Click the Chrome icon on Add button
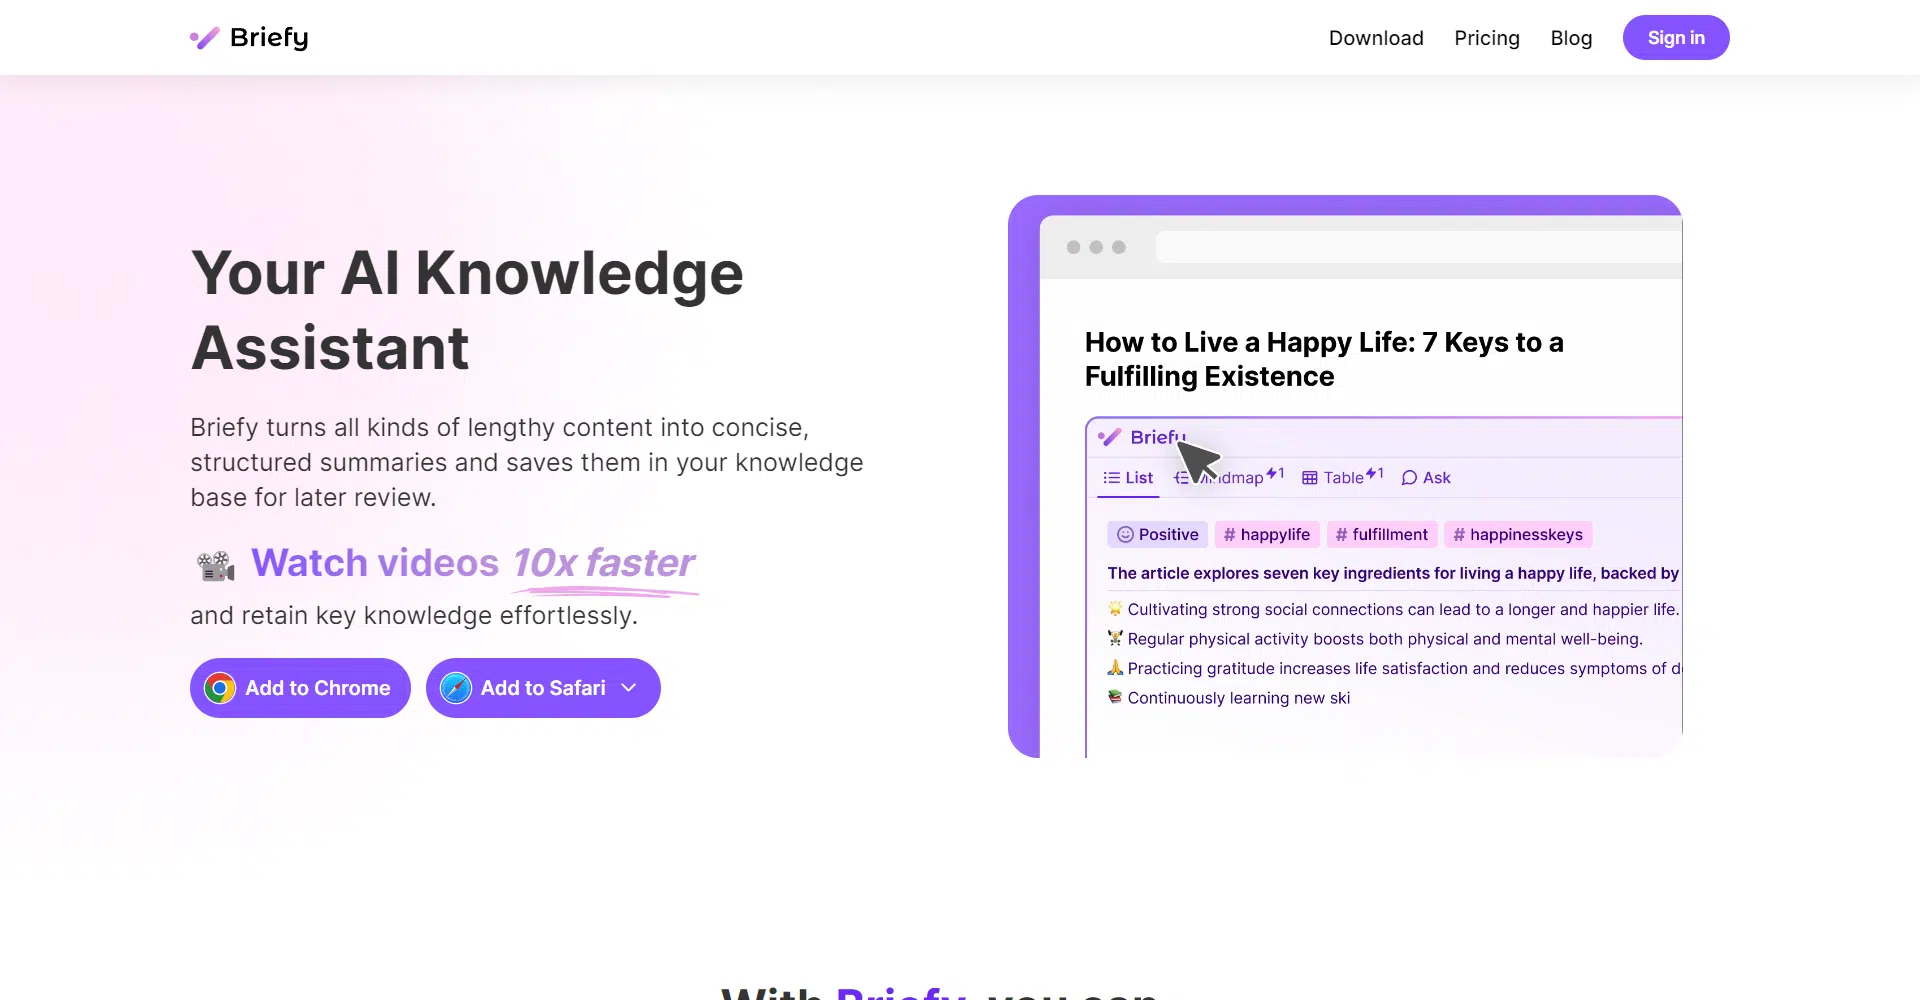Screen dimensions: 1920x1000 point(220,688)
